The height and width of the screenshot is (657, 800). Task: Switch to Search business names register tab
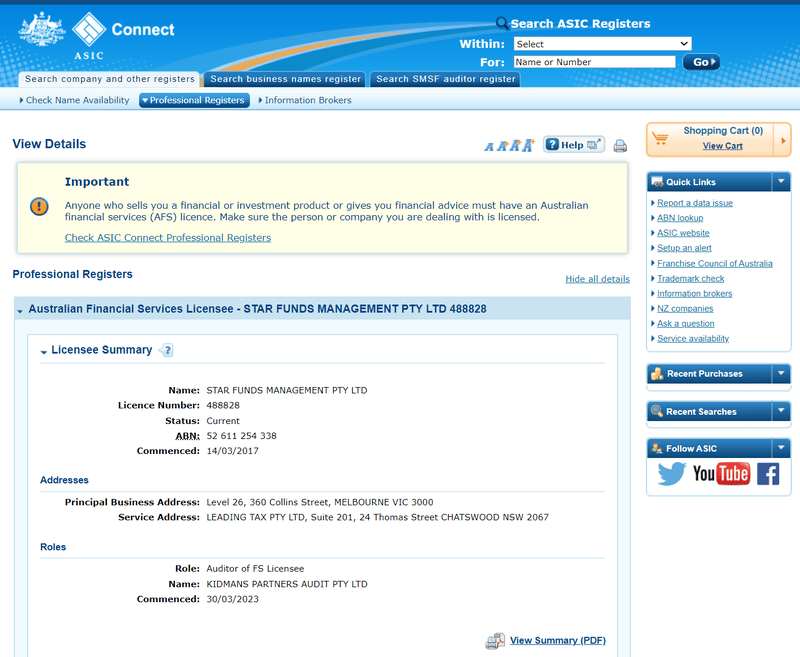pos(285,79)
